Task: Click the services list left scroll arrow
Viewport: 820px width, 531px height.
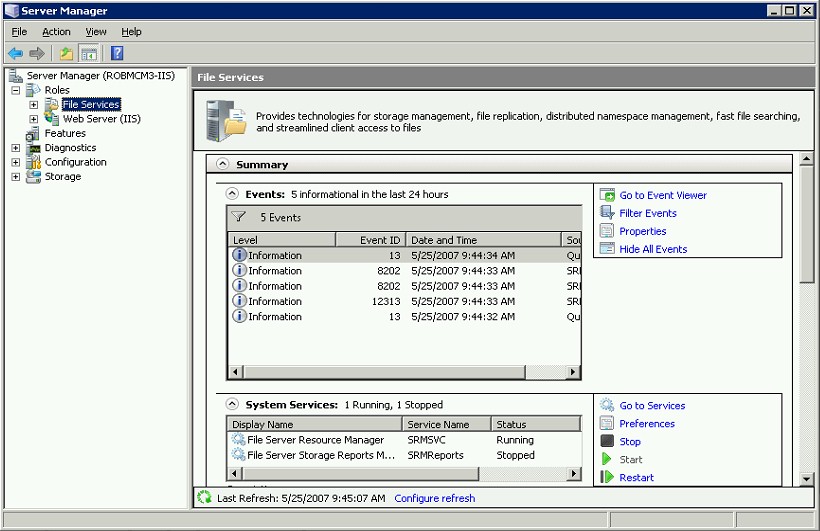Action: 234,473
